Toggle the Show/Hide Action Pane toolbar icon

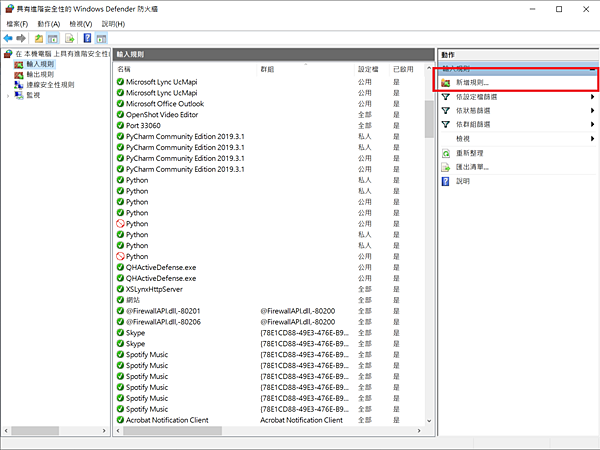(x=101, y=38)
